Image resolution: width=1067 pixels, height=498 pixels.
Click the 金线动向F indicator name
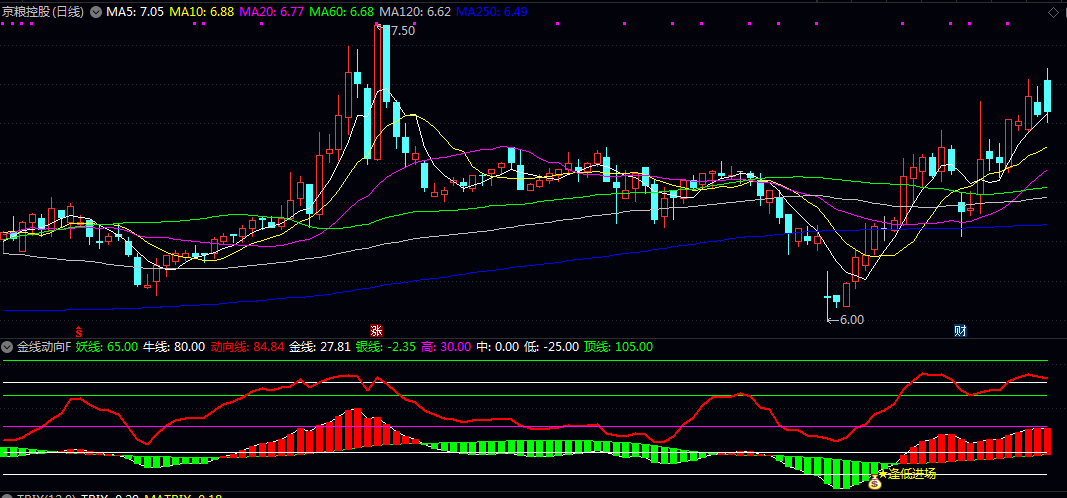(x=43, y=347)
